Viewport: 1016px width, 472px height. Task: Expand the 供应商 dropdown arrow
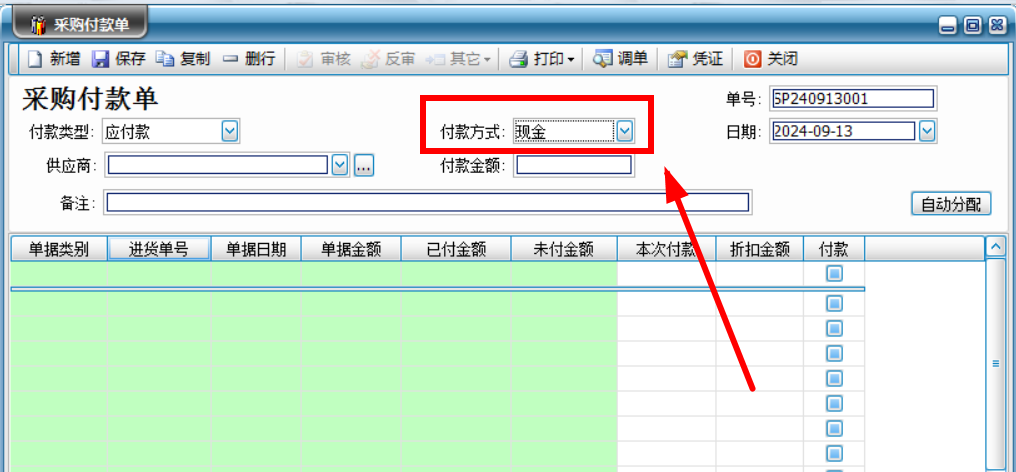[340, 166]
